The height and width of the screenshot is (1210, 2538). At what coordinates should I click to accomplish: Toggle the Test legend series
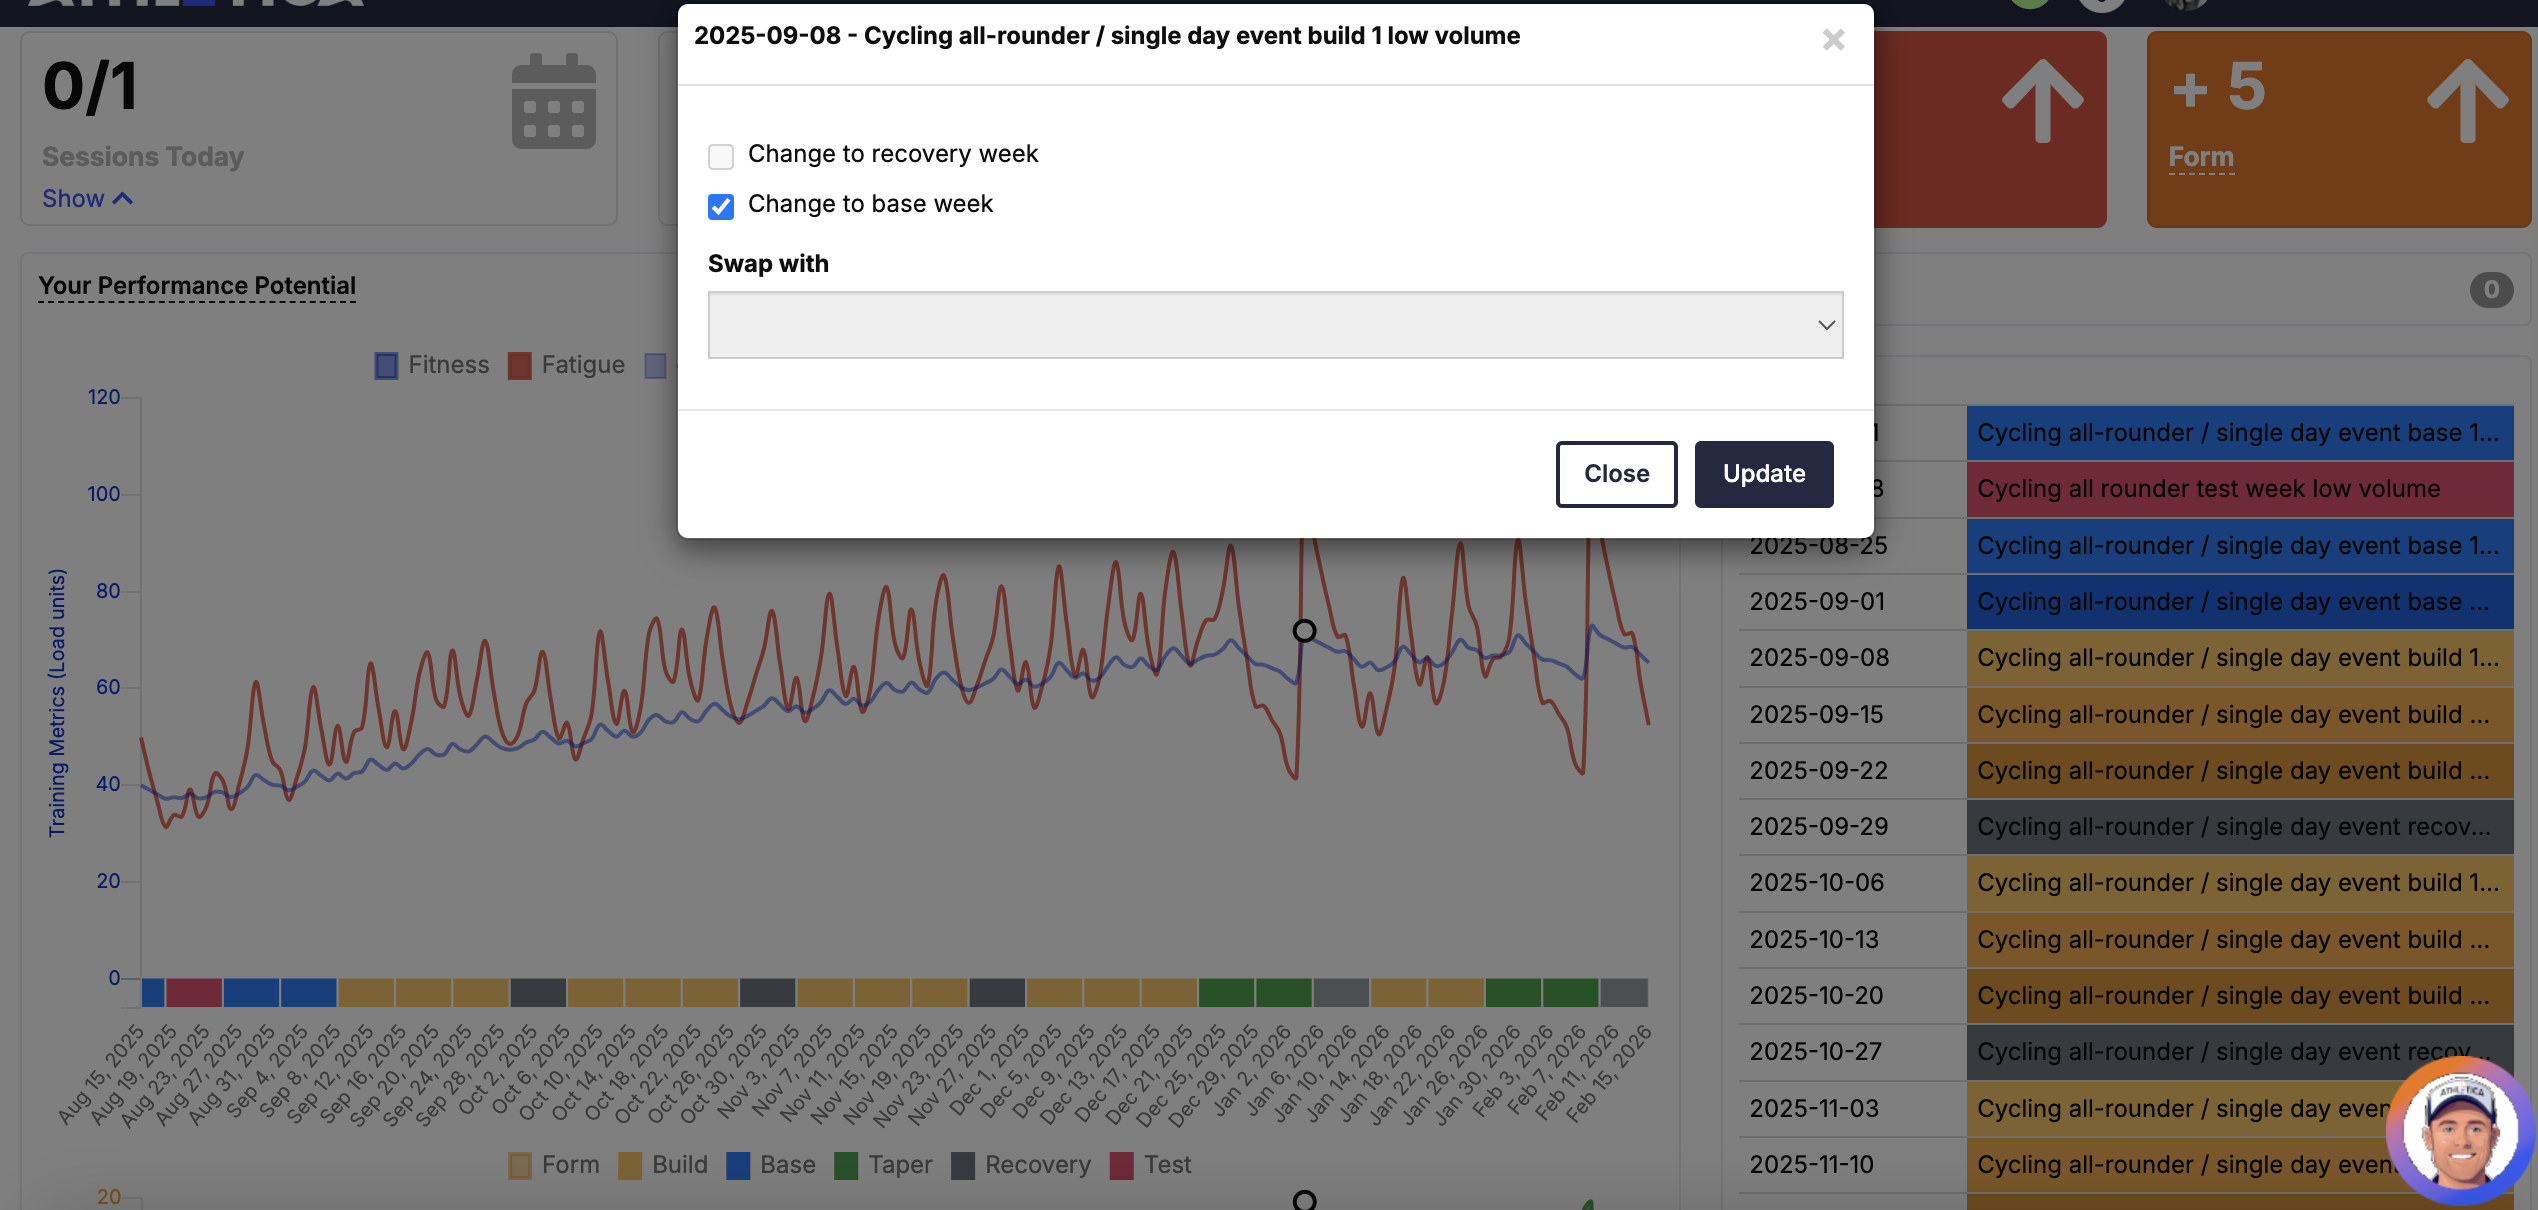(x=1122, y=1166)
